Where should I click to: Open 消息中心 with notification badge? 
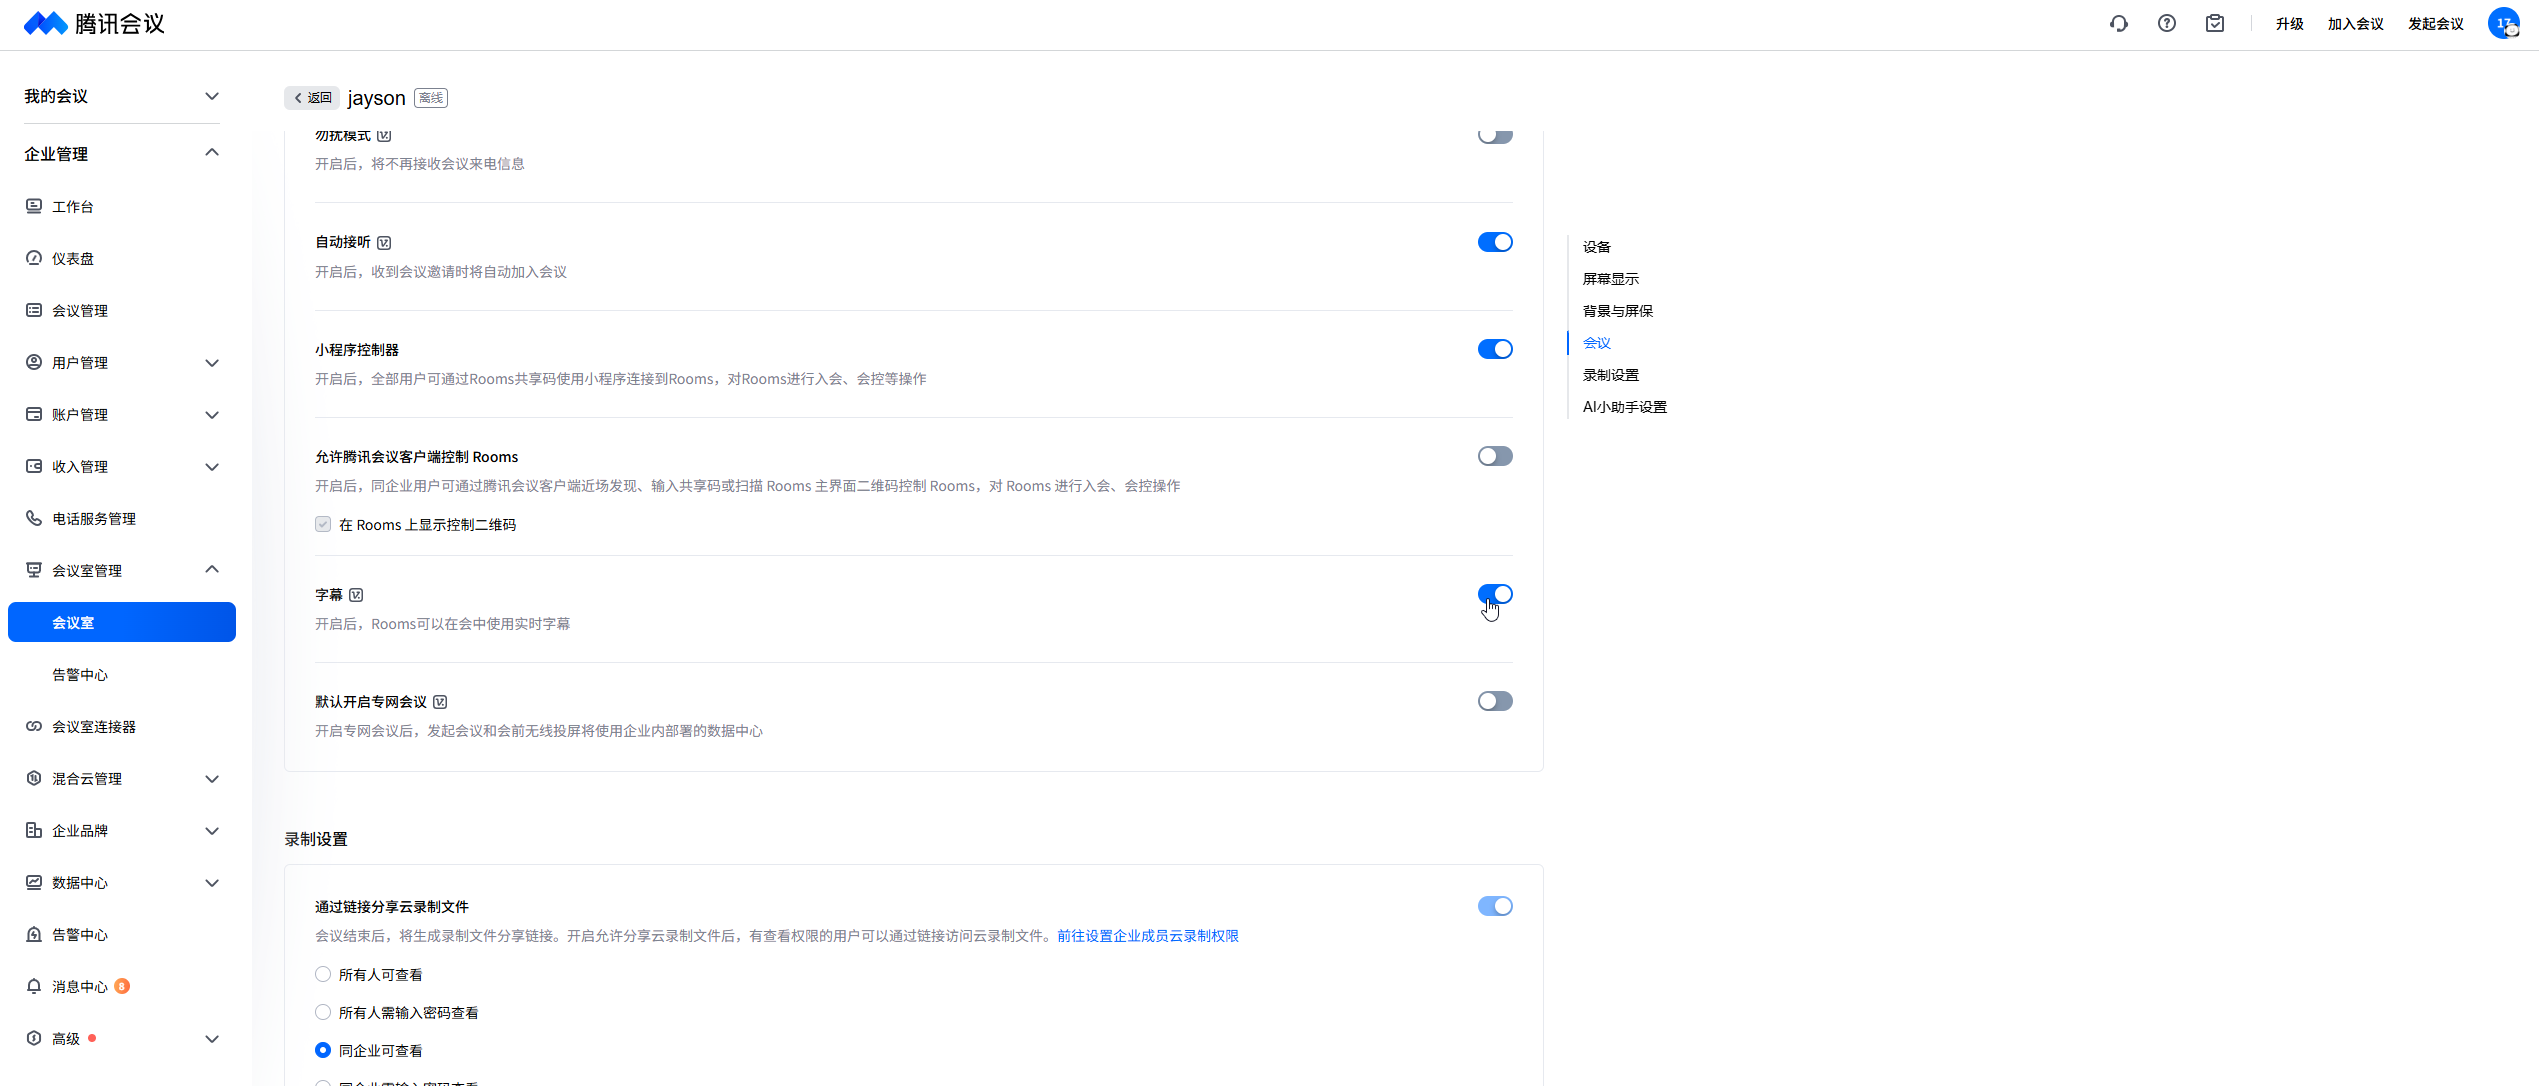80,987
